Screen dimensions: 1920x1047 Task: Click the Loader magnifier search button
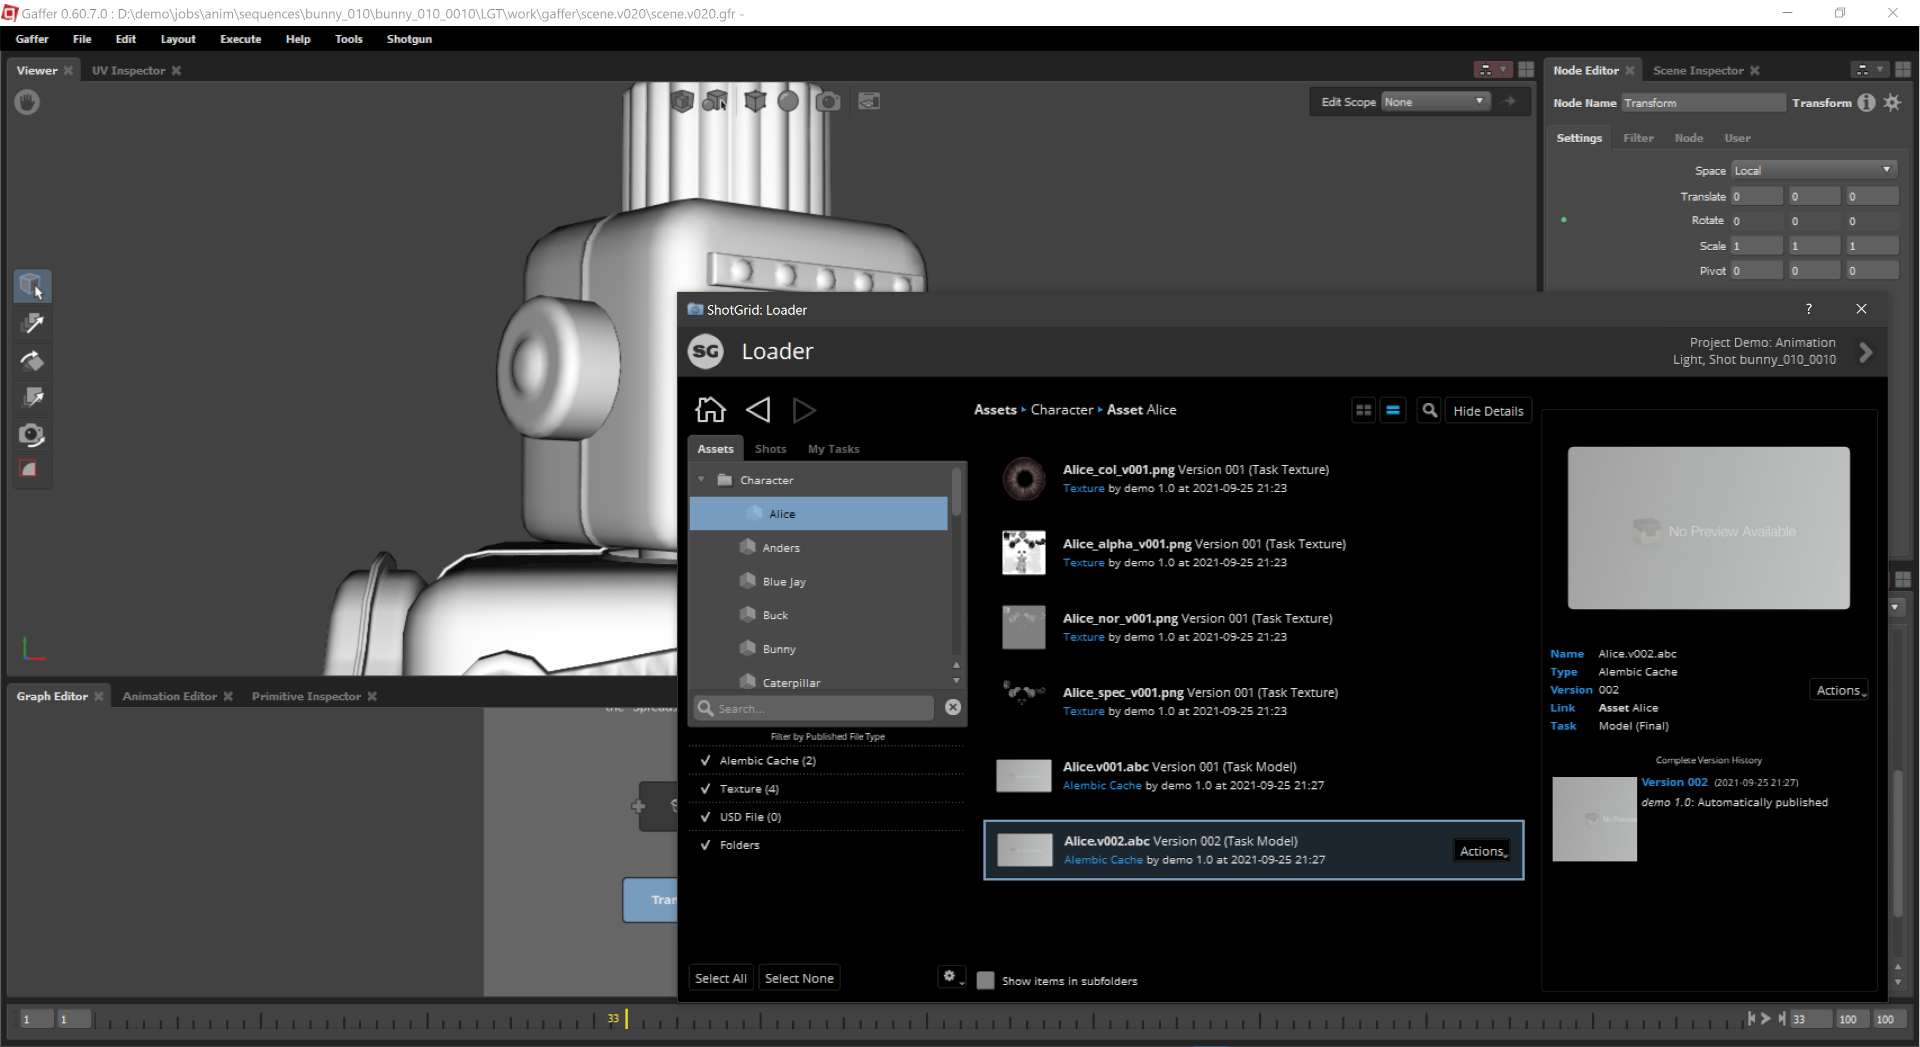tap(1430, 410)
